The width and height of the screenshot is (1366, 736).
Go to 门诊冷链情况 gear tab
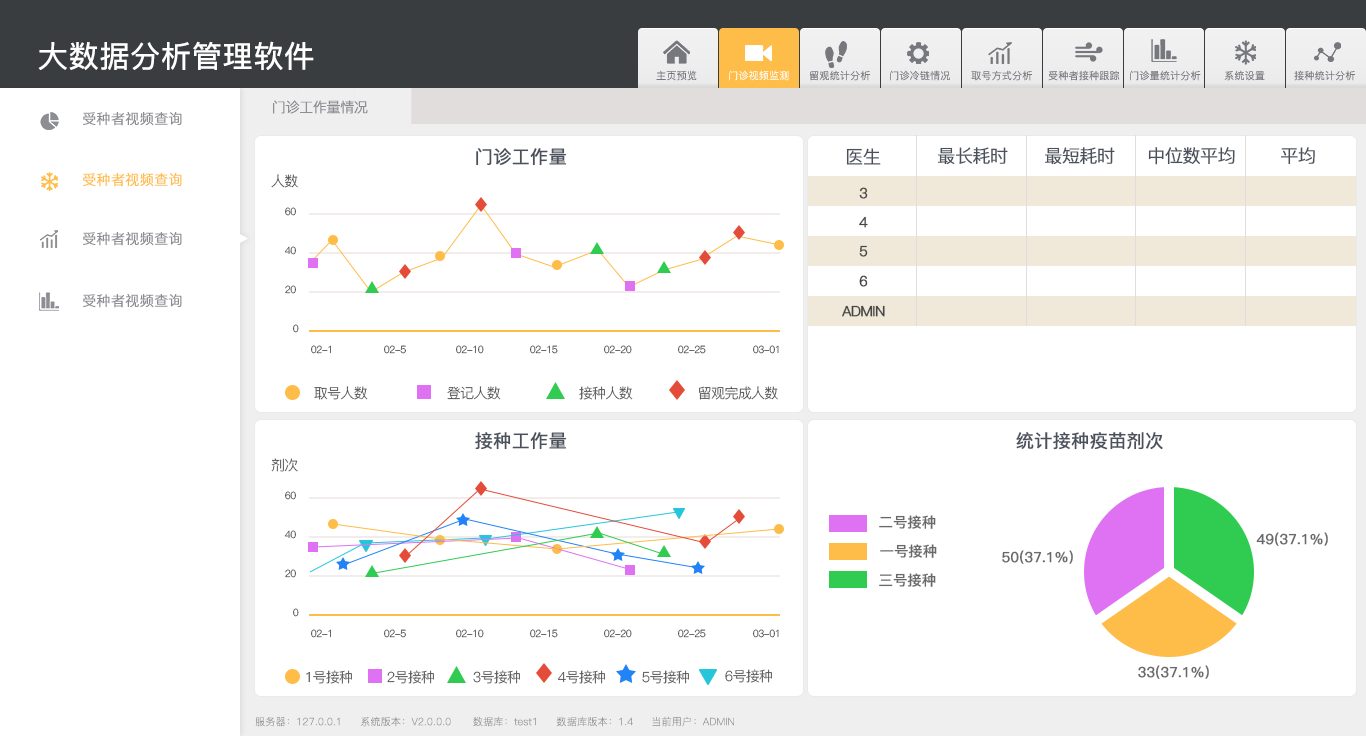point(920,58)
